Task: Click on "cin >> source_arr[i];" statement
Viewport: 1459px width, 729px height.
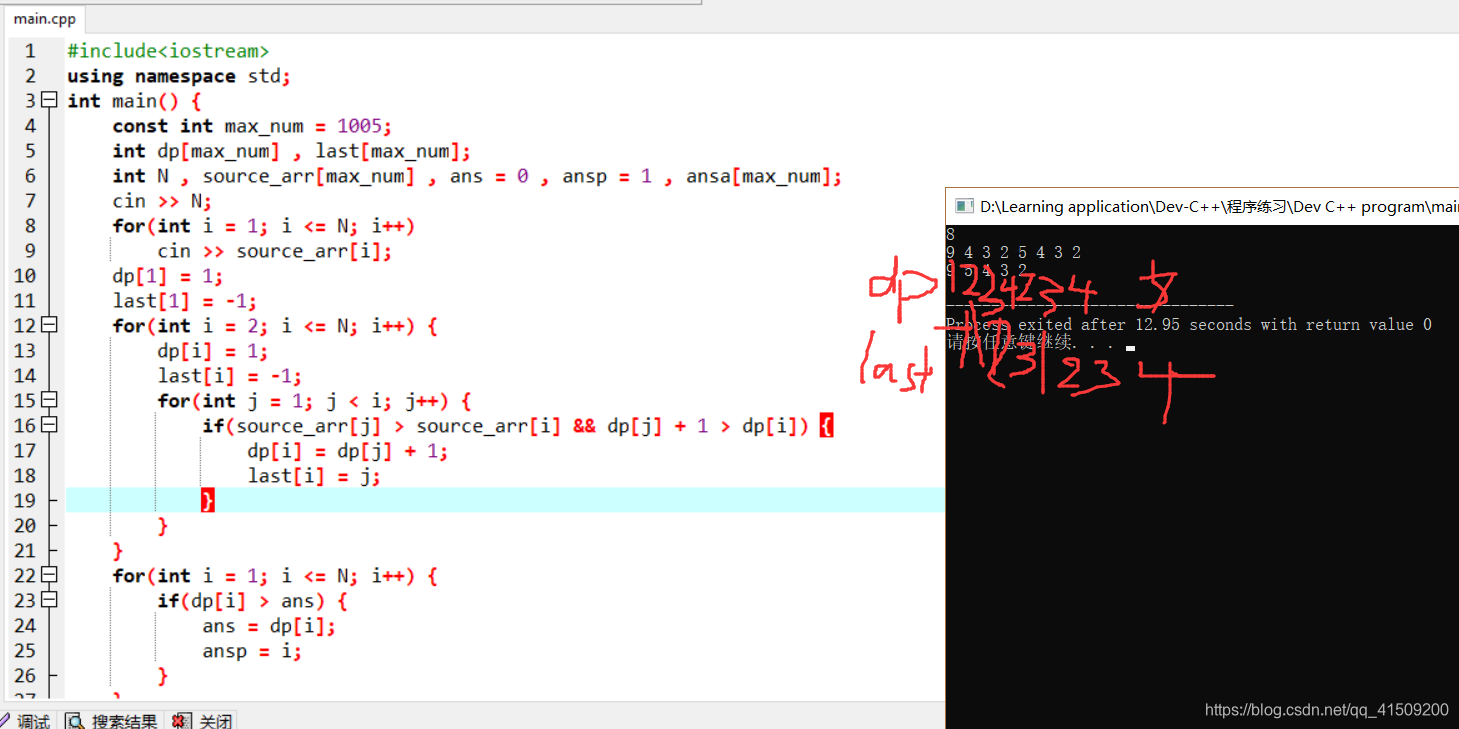Action: [x=275, y=251]
